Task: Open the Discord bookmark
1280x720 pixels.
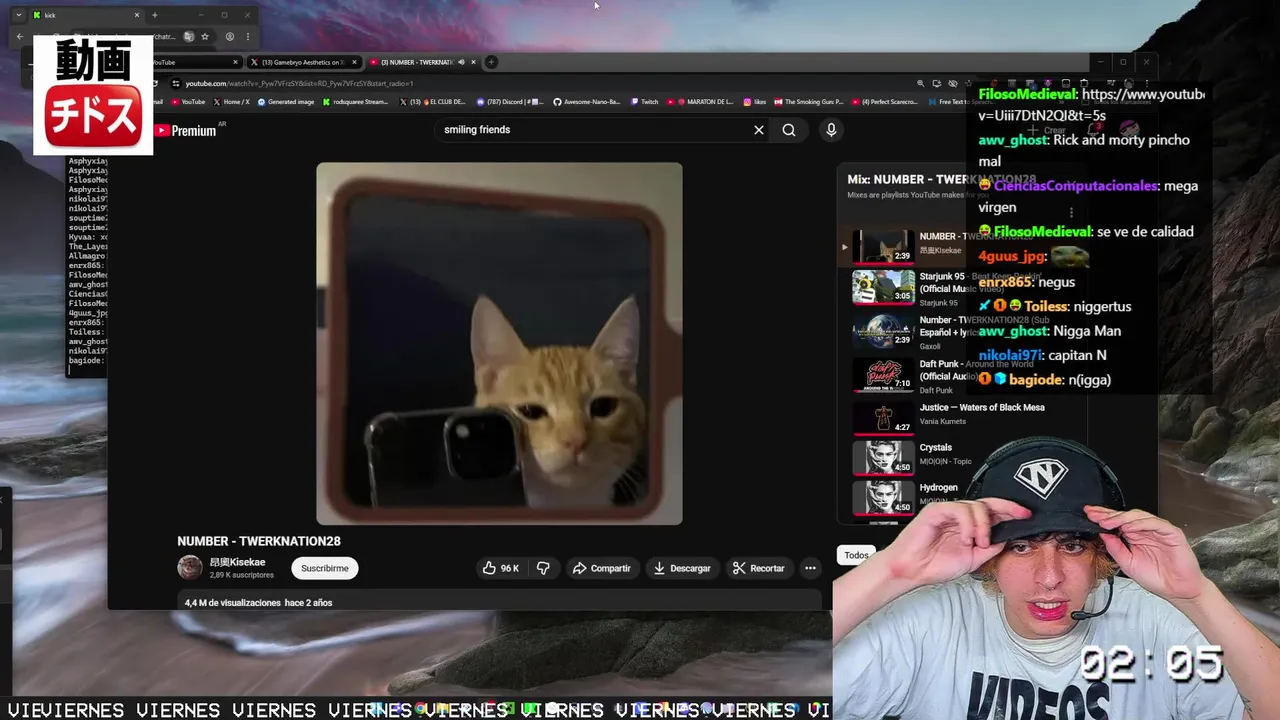Action: 510,101
